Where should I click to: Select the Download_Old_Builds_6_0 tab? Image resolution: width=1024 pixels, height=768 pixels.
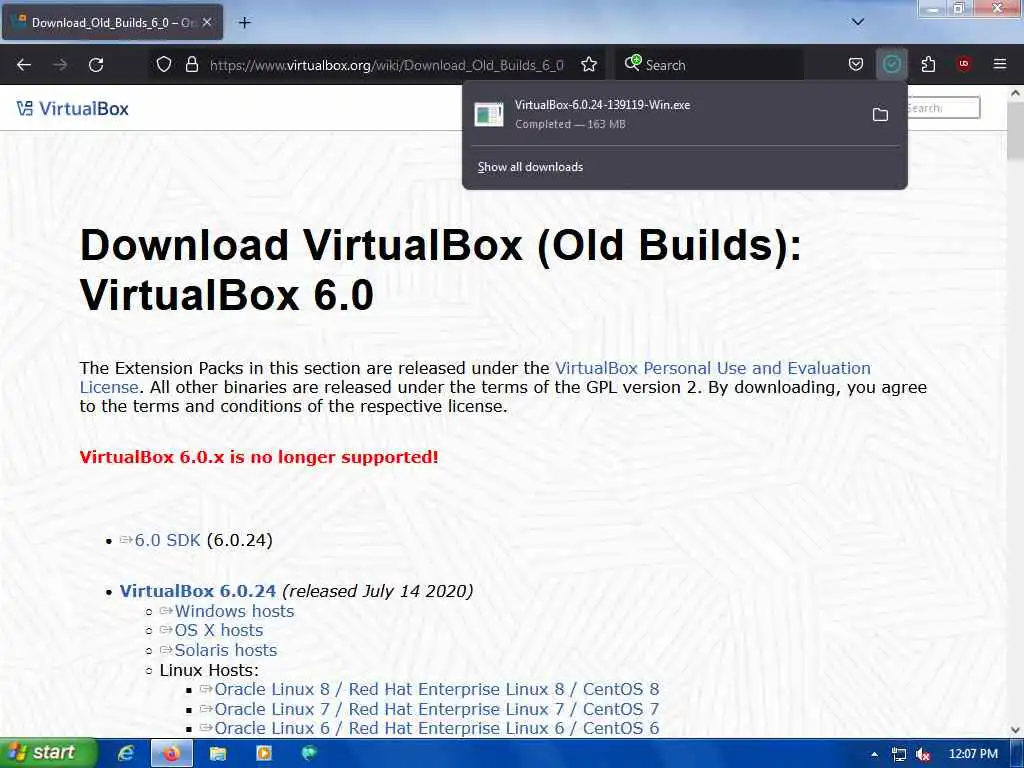112,22
